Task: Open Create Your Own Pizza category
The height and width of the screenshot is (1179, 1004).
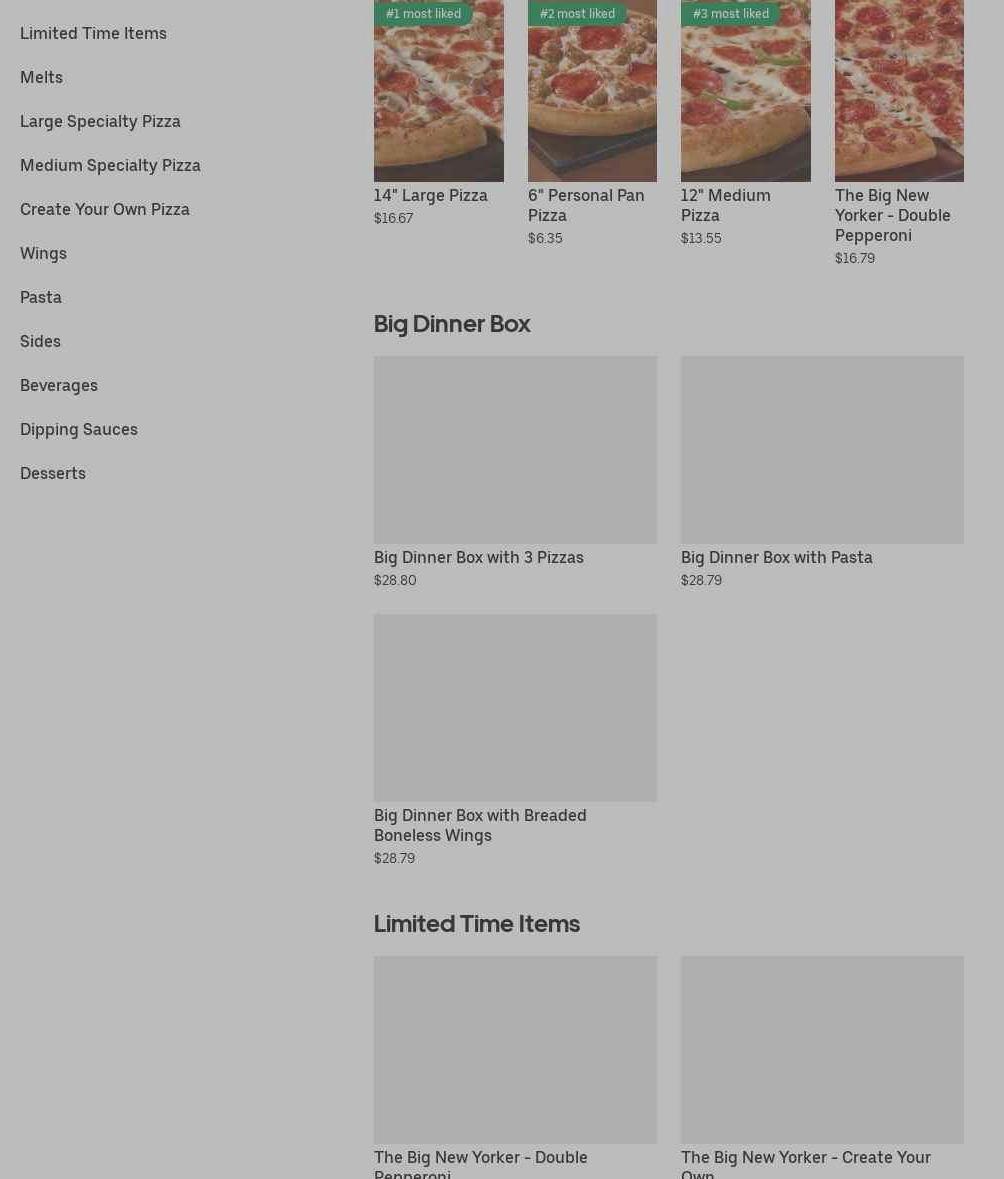Action: (x=105, y=209)
